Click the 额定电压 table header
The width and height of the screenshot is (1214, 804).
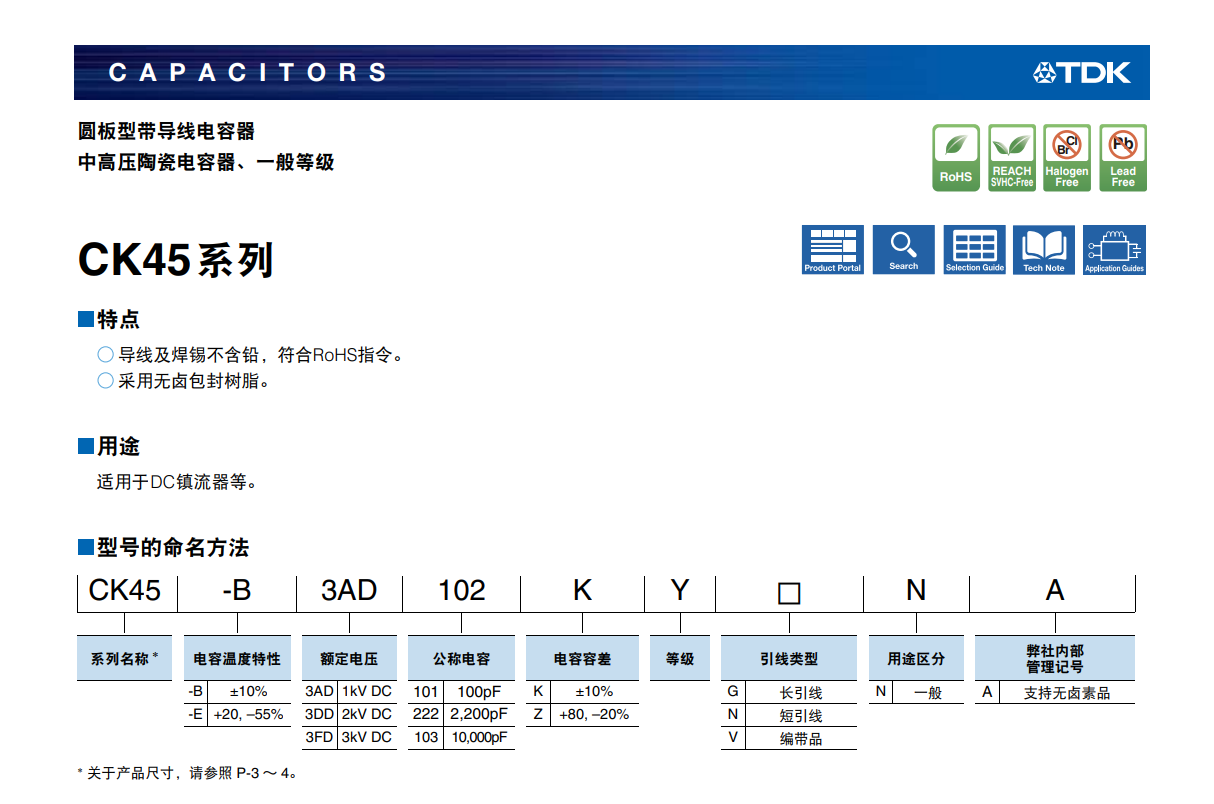tap(349, 659)
